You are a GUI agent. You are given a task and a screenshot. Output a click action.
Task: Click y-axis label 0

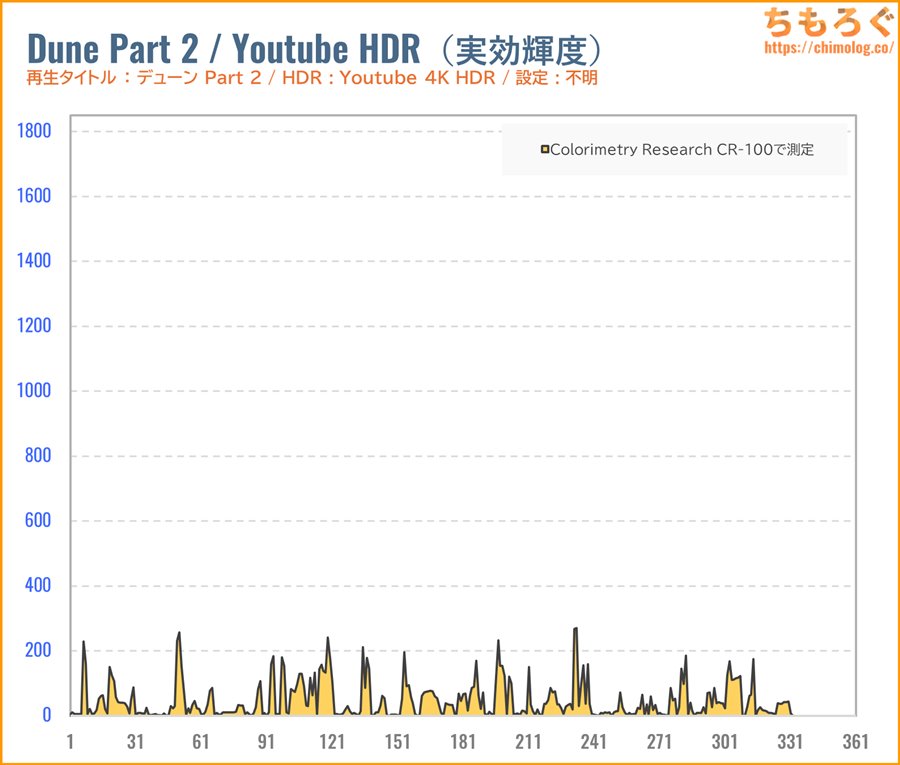pyautogui.click(x=46, y=714)
